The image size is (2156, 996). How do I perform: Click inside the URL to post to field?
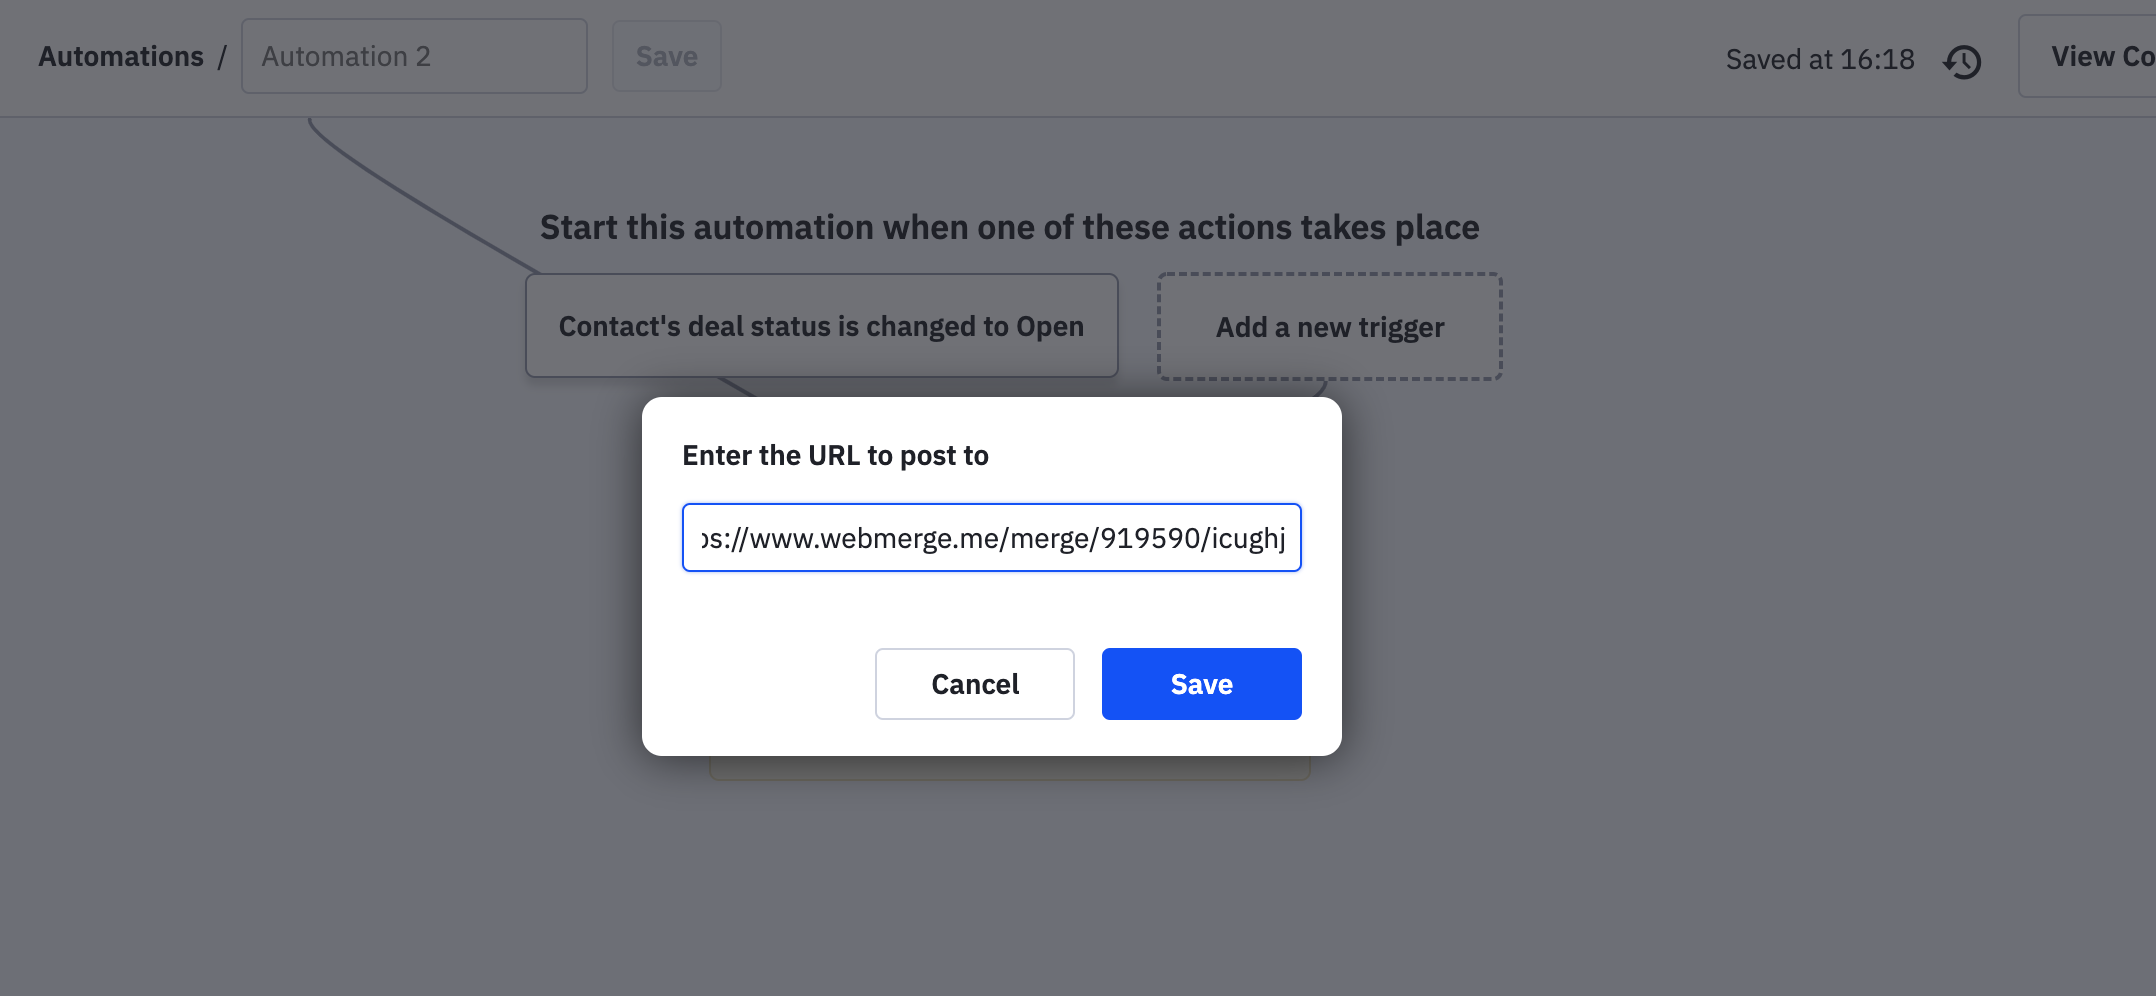pos(991,537)
